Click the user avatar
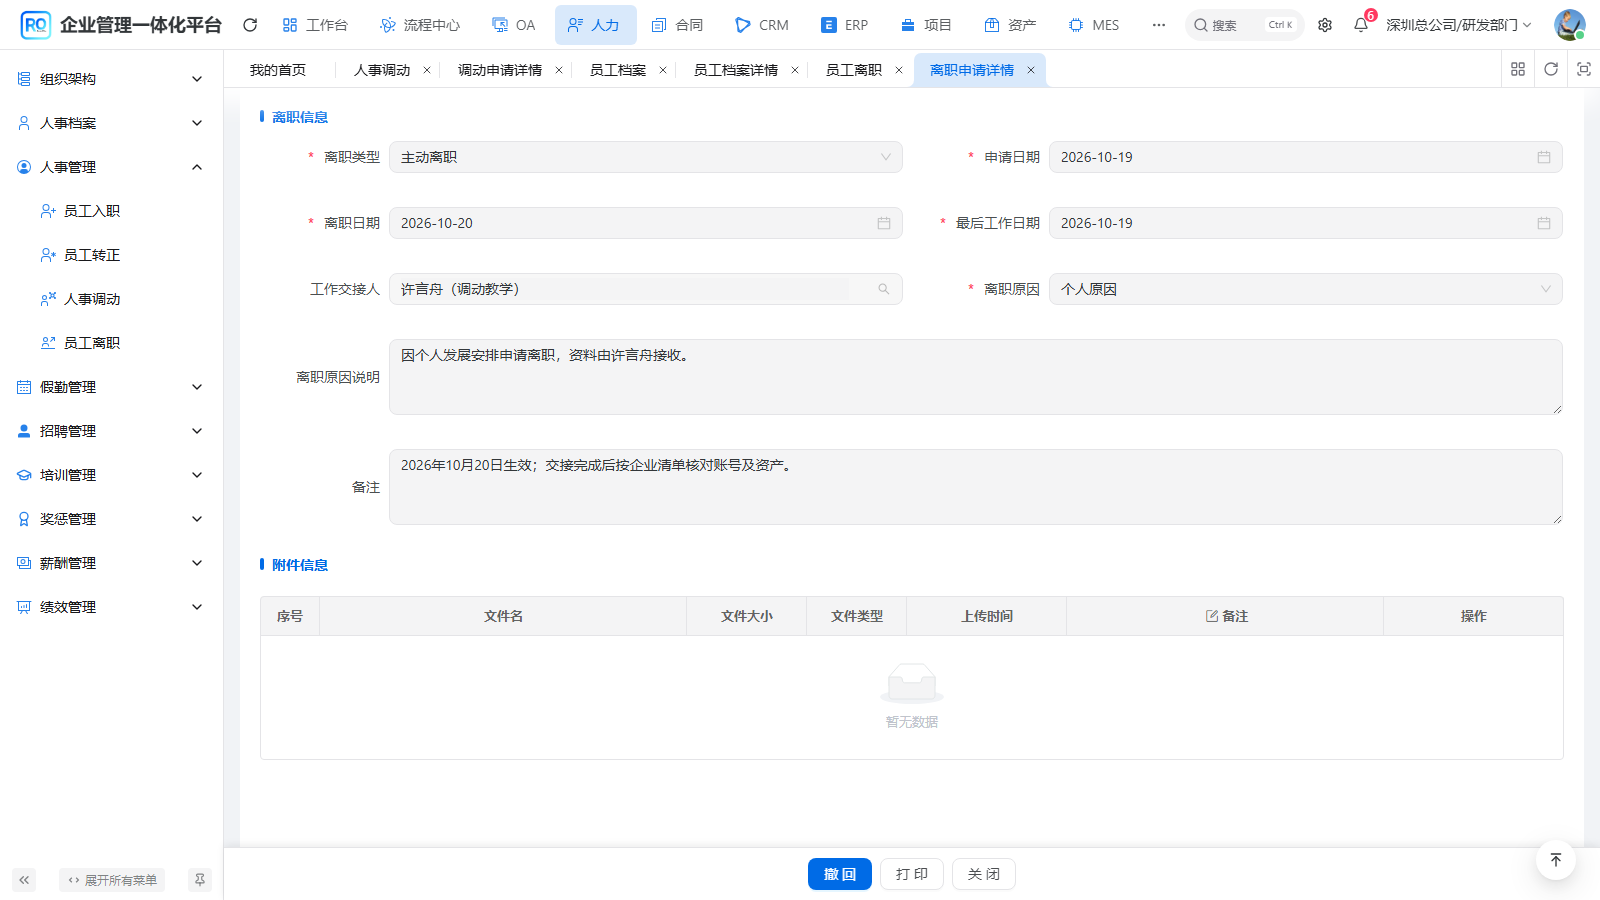 tap(1569, 25)
